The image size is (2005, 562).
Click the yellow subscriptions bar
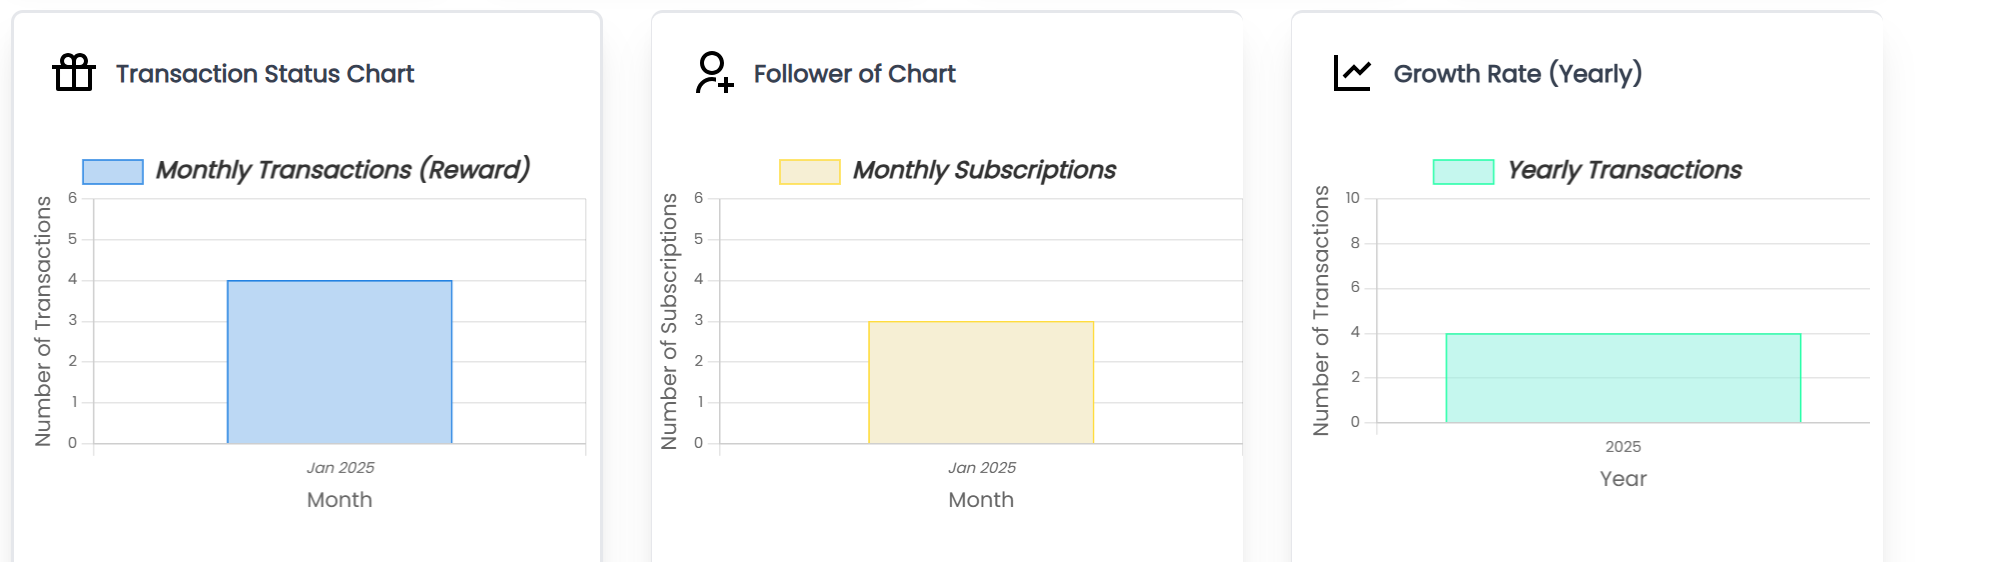point(981,382)
